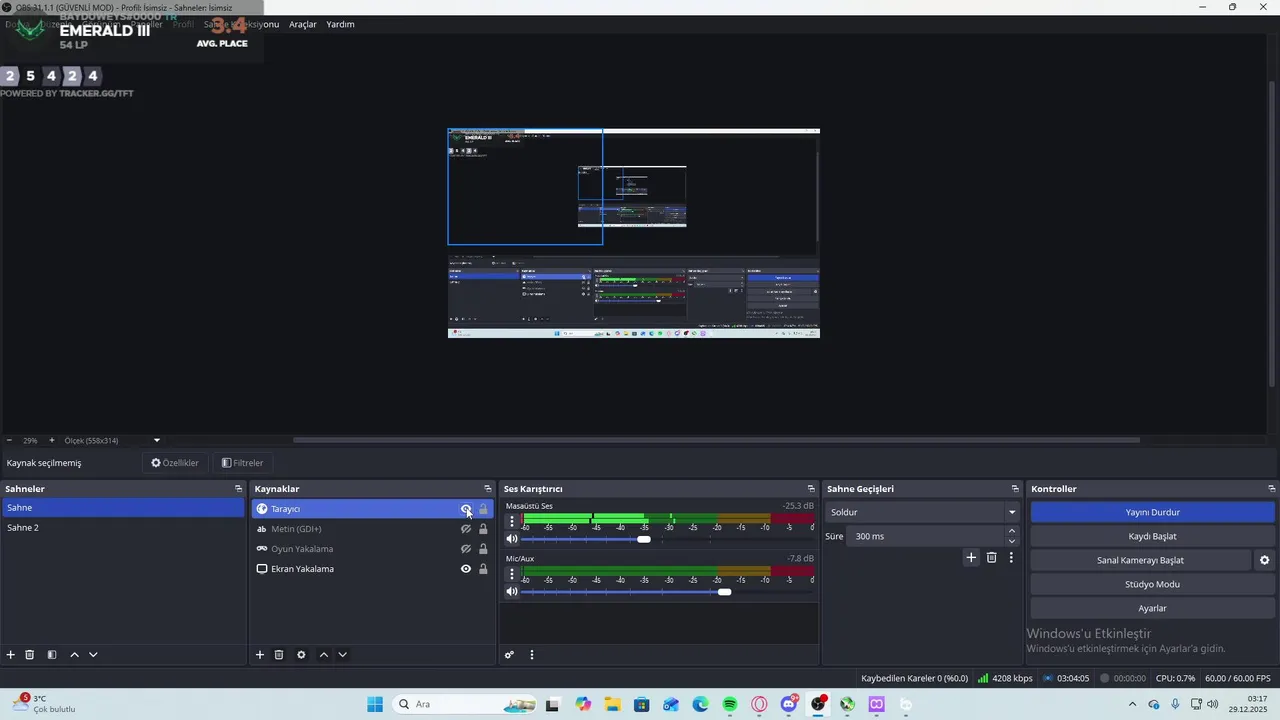Undock the Kaynaklar panel
The height and width of the screenshot is (720, 1280).
click(488, 489)
